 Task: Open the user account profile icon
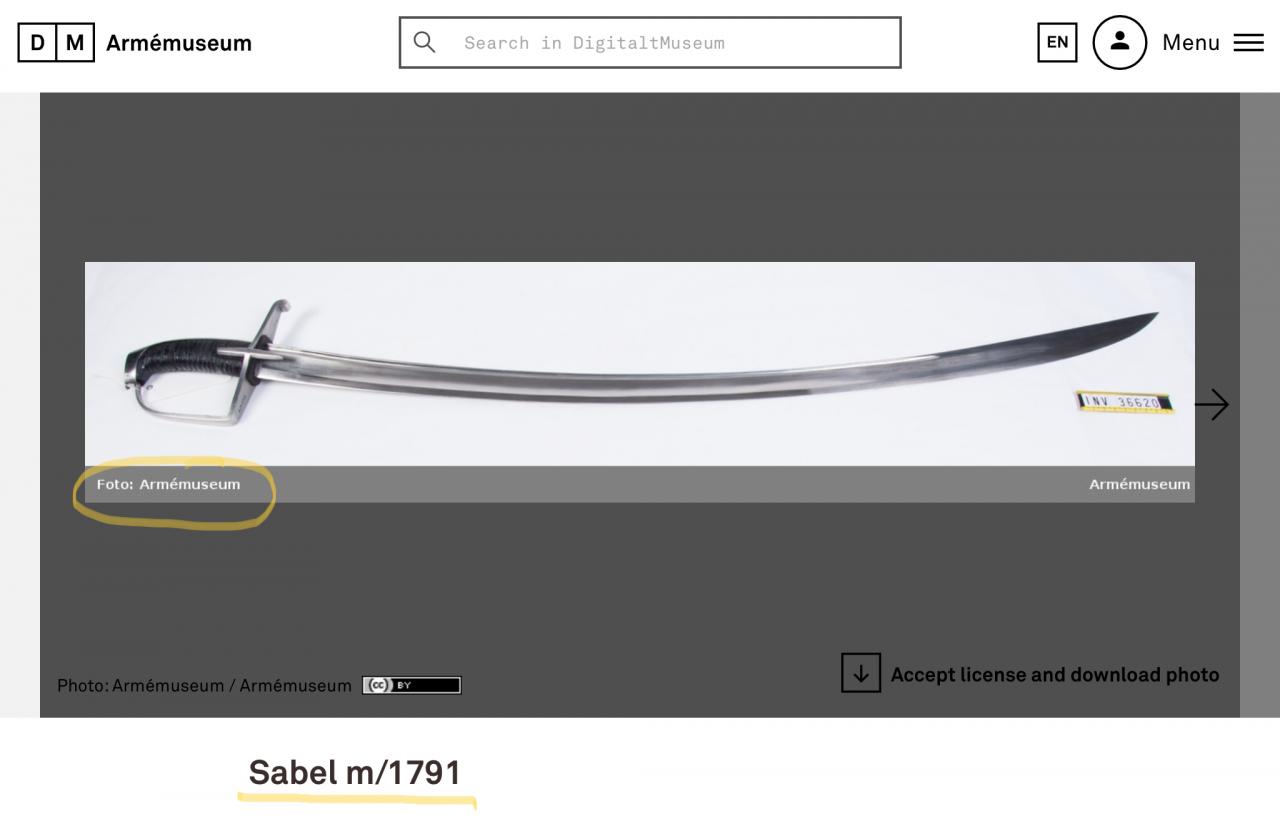pos(1119,42)
